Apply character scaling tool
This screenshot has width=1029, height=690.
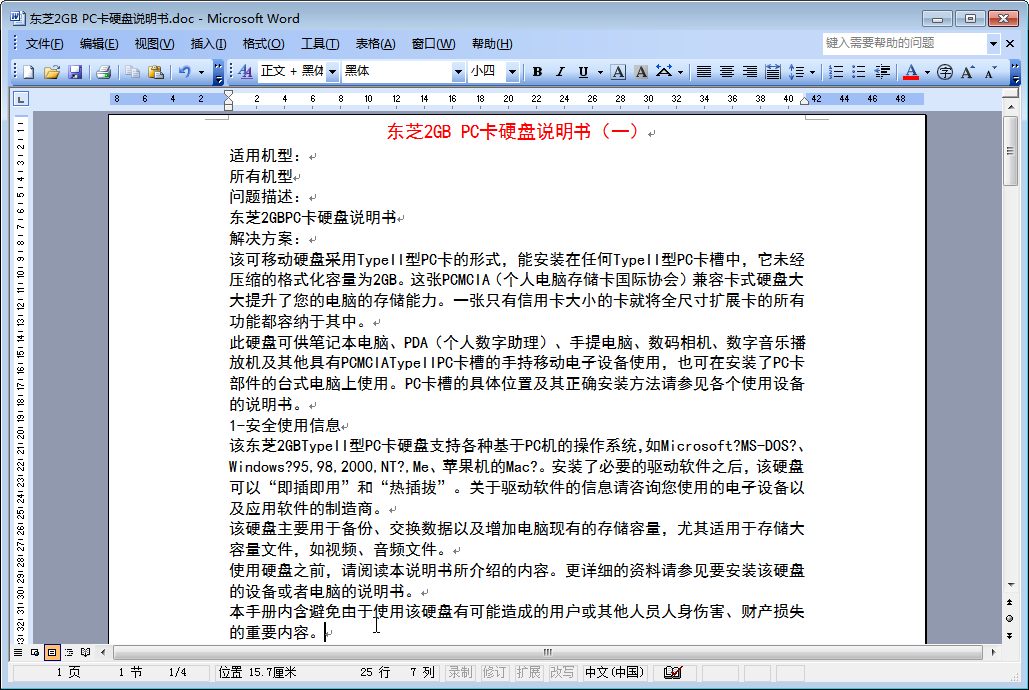pyautogui.click(x=664, y=72)
